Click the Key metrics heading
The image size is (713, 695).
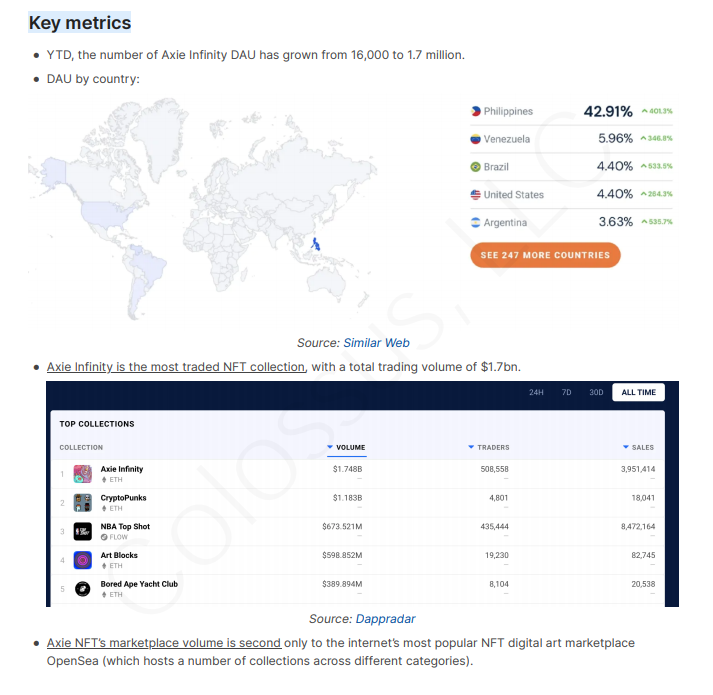80,23
